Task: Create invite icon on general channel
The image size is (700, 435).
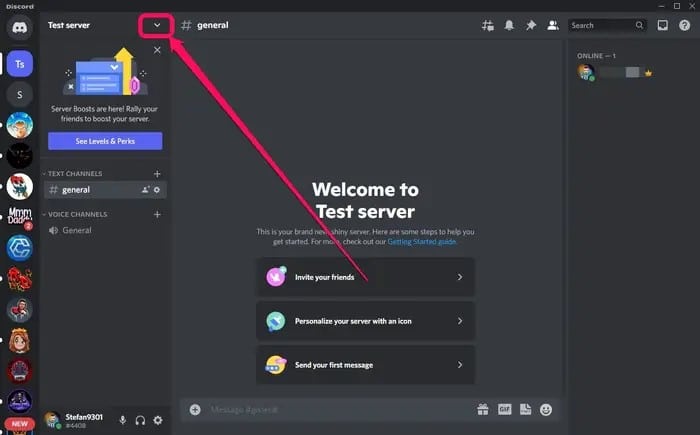Action: point(146,190)
